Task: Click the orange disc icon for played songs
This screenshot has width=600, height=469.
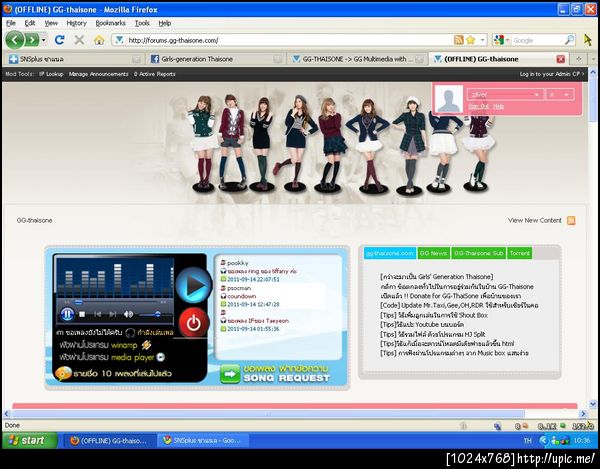Action: [63, 373]
